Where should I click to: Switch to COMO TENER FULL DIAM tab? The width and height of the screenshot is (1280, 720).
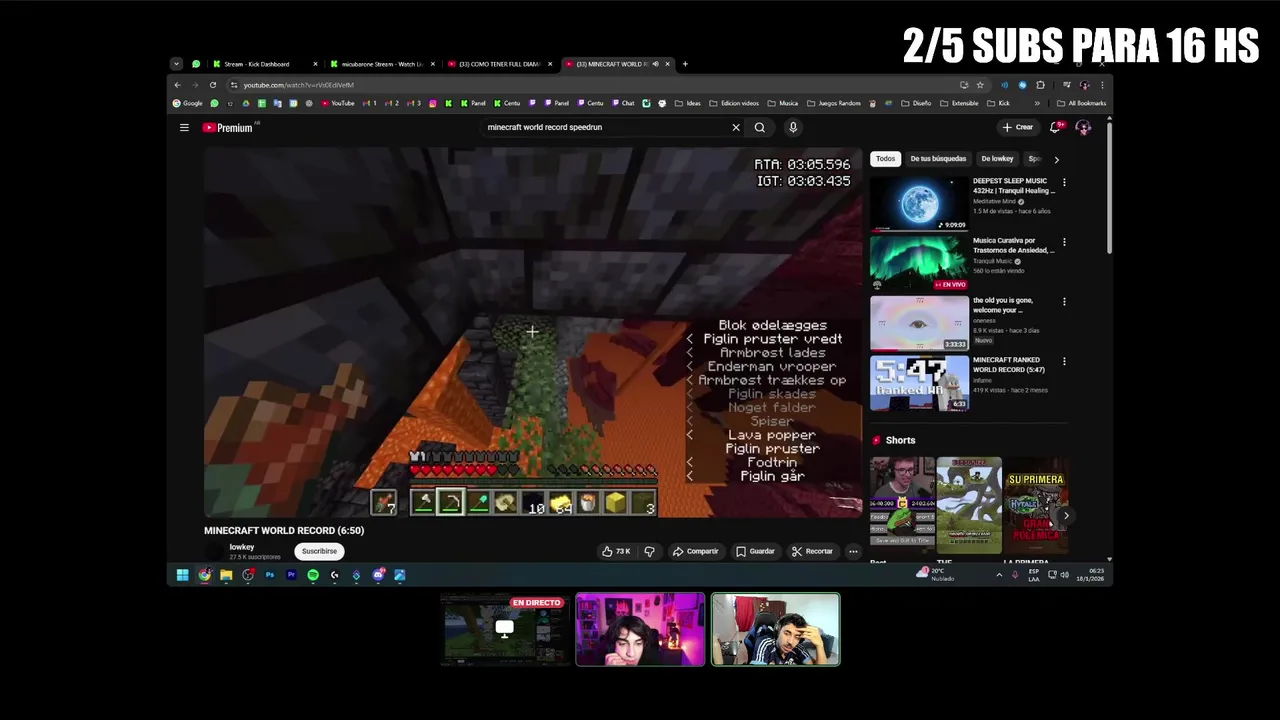(x=500, y=64)
